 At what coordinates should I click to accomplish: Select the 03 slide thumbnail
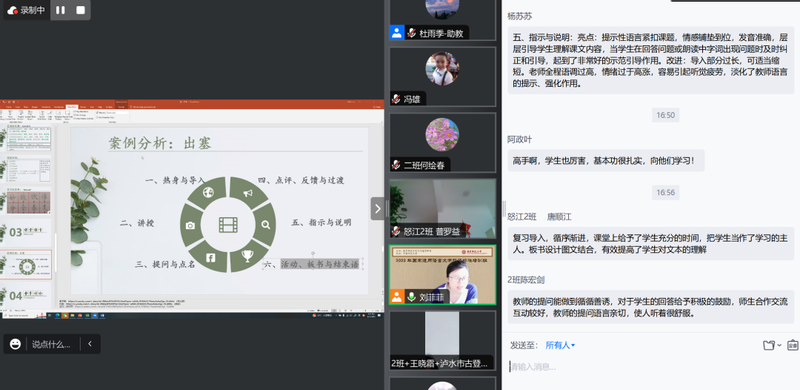pos(29,232)
